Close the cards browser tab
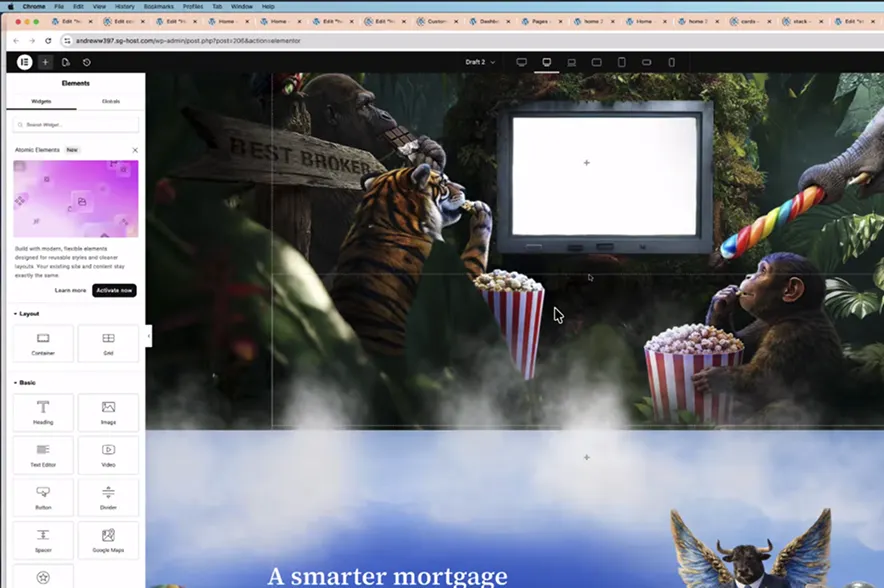 (x=769, y=21)
